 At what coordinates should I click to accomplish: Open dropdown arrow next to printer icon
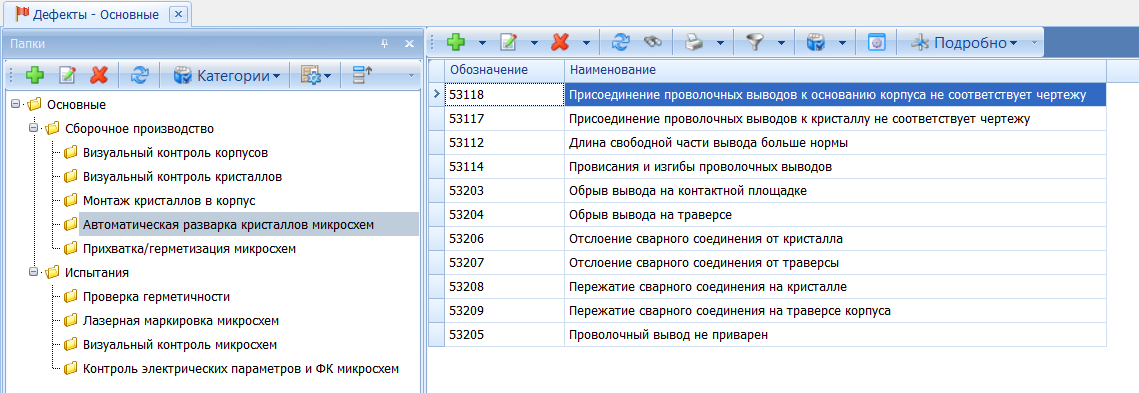[720, 43]
